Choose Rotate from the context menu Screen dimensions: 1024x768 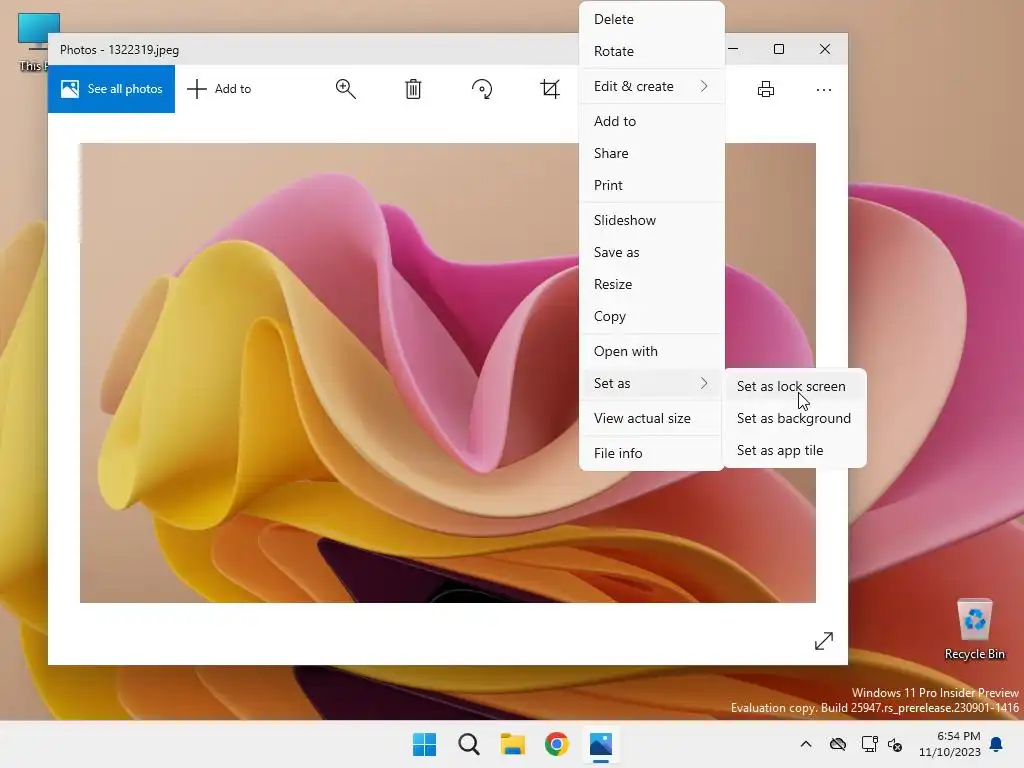[x=651, y=51]
